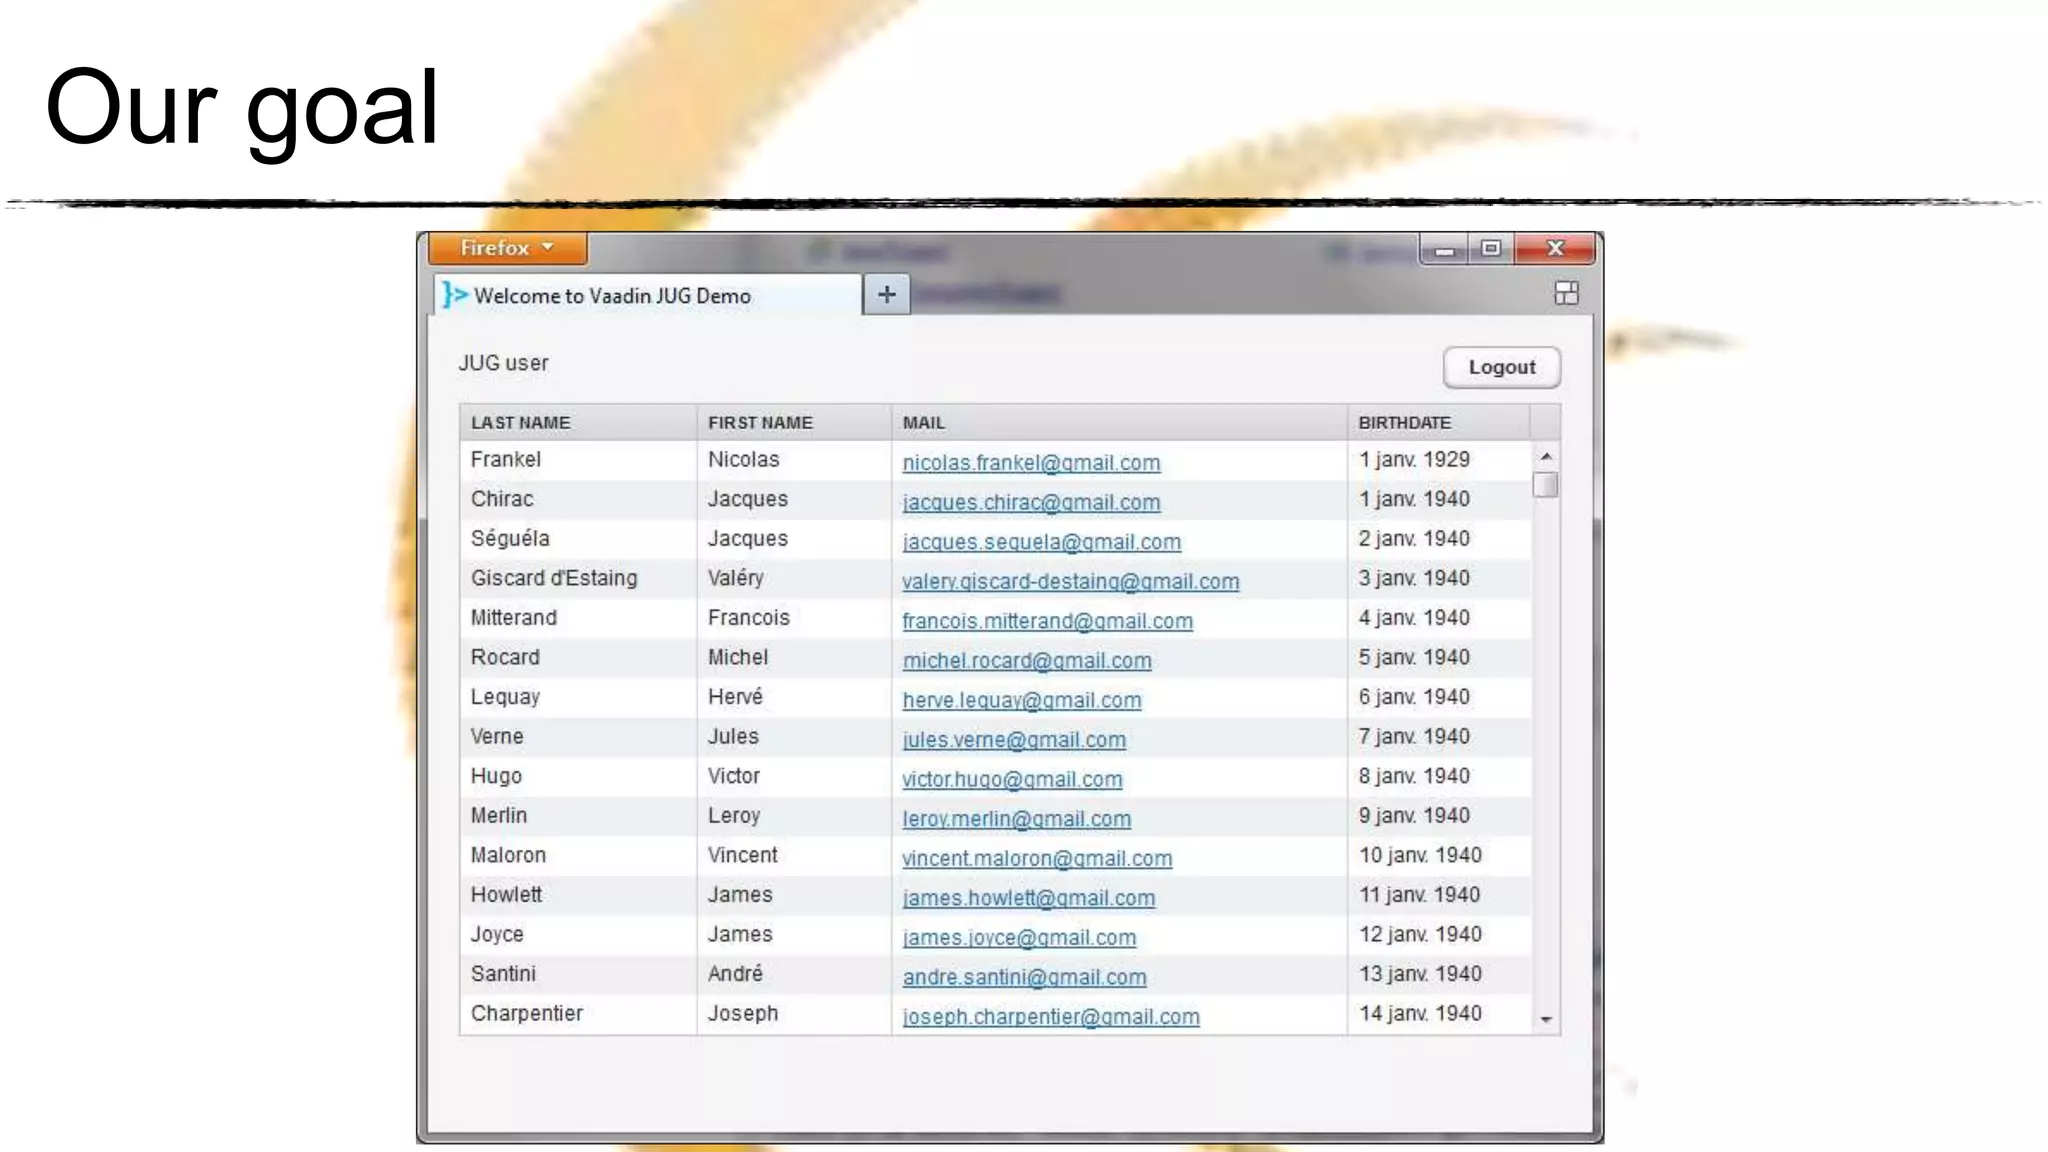Open a new tab with plus icon
2048x1152 pixels.
click(886, 295)
